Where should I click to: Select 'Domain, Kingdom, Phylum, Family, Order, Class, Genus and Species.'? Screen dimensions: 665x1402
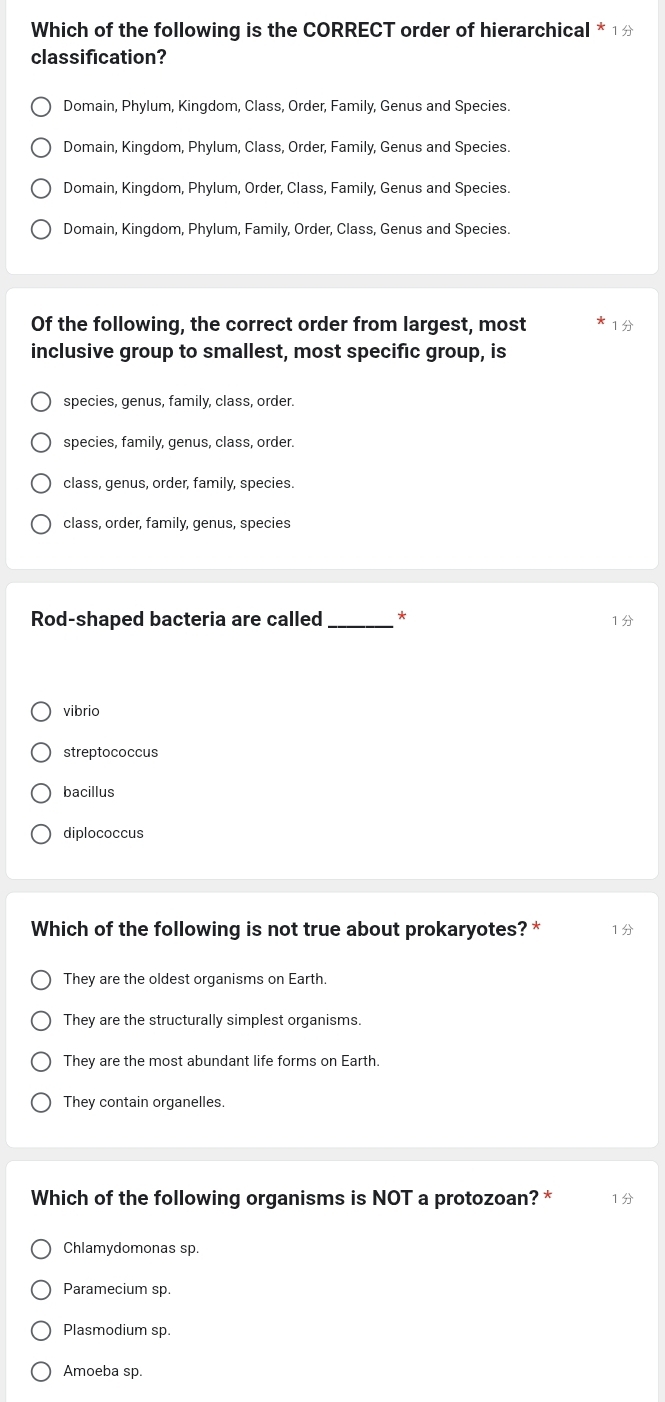pyautogui.click(x=41, y=229)
